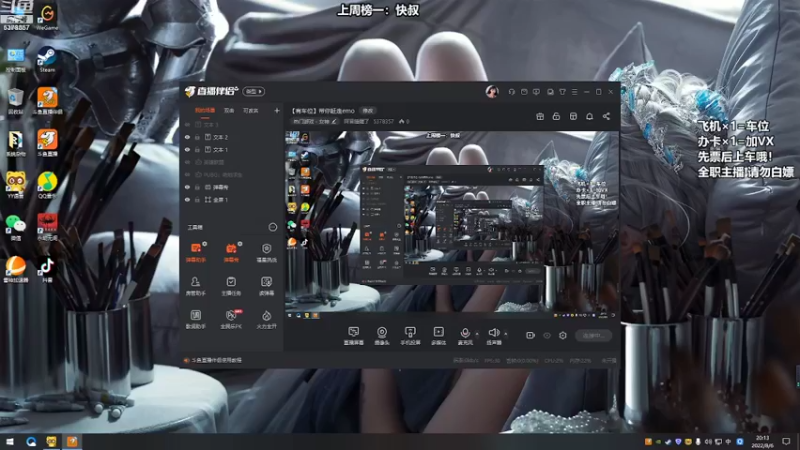
Task: Open the mail icon in title bar
Action: click(x=524, y=92)
